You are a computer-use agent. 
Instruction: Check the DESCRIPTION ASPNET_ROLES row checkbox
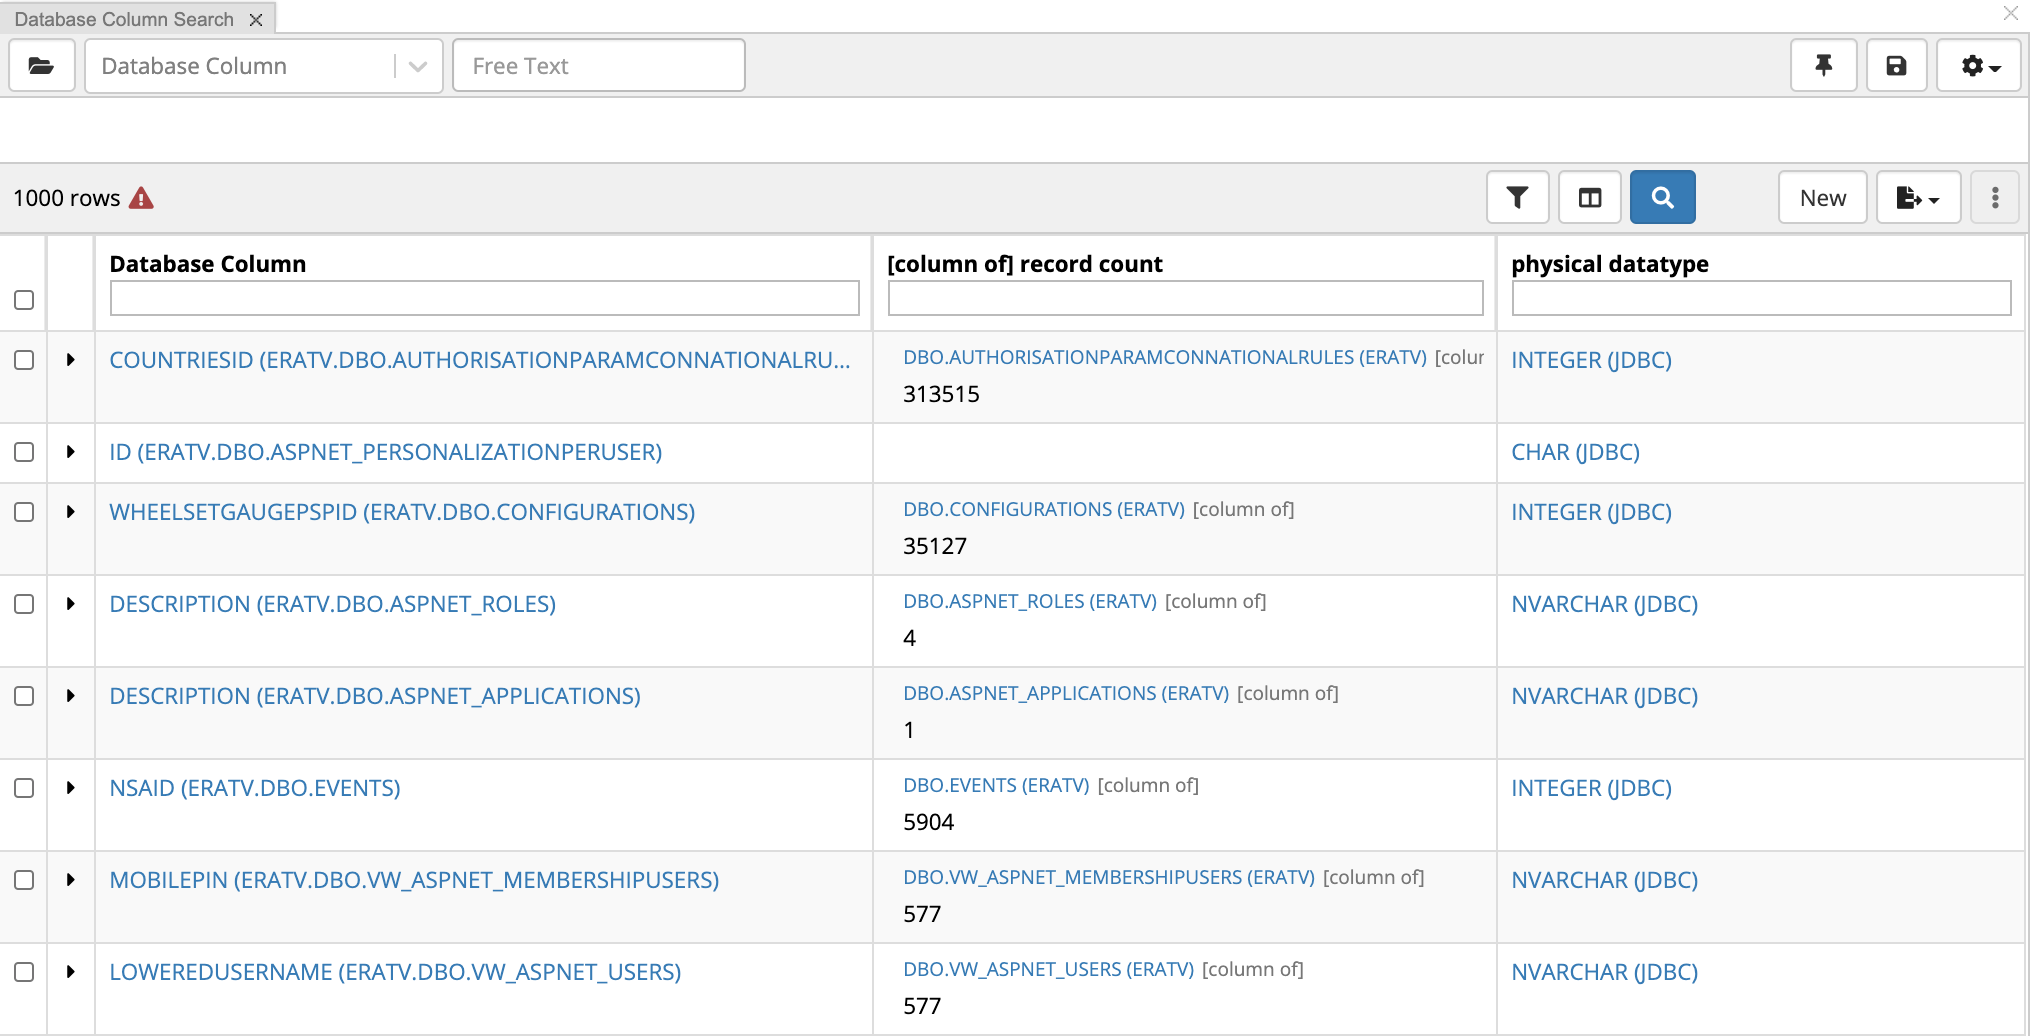click(24, 604)
